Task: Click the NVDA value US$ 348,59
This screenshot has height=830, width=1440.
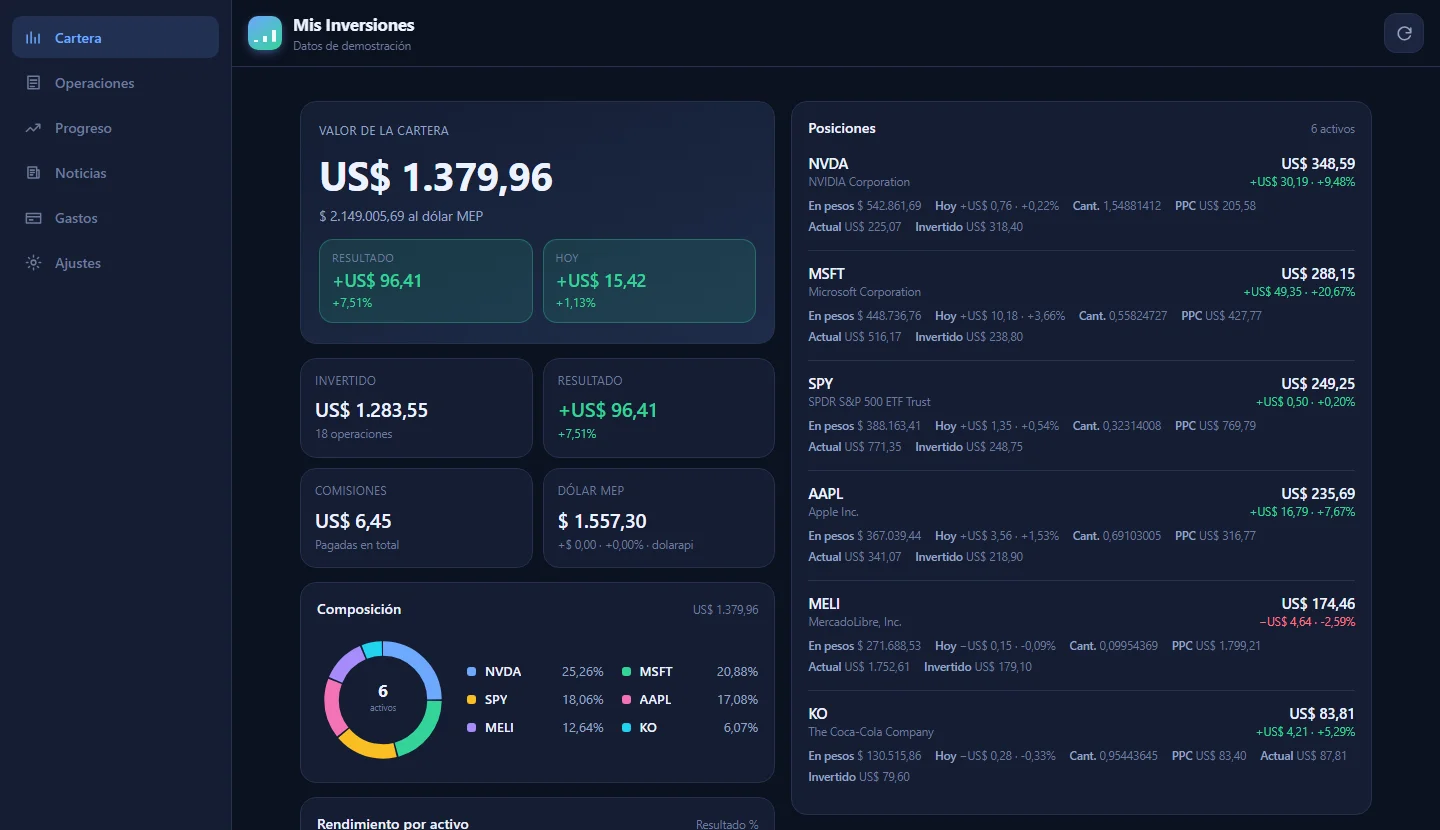Action: coord(1318,164)
